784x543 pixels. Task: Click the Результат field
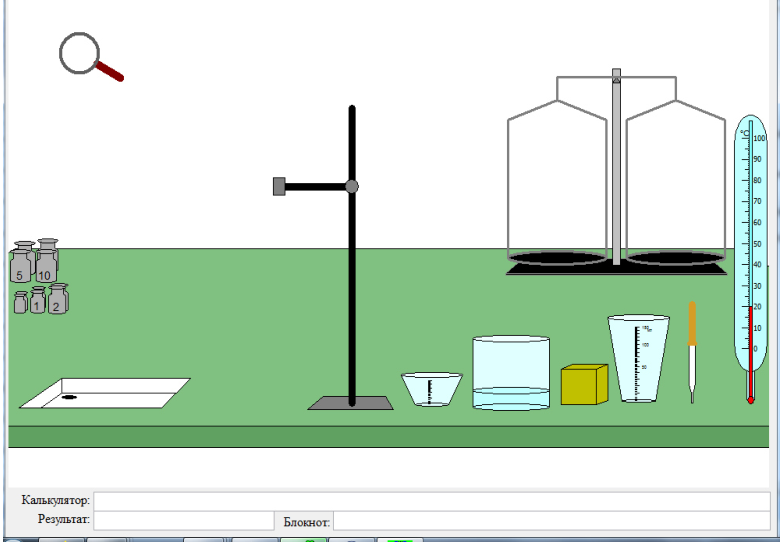(184, 520)
